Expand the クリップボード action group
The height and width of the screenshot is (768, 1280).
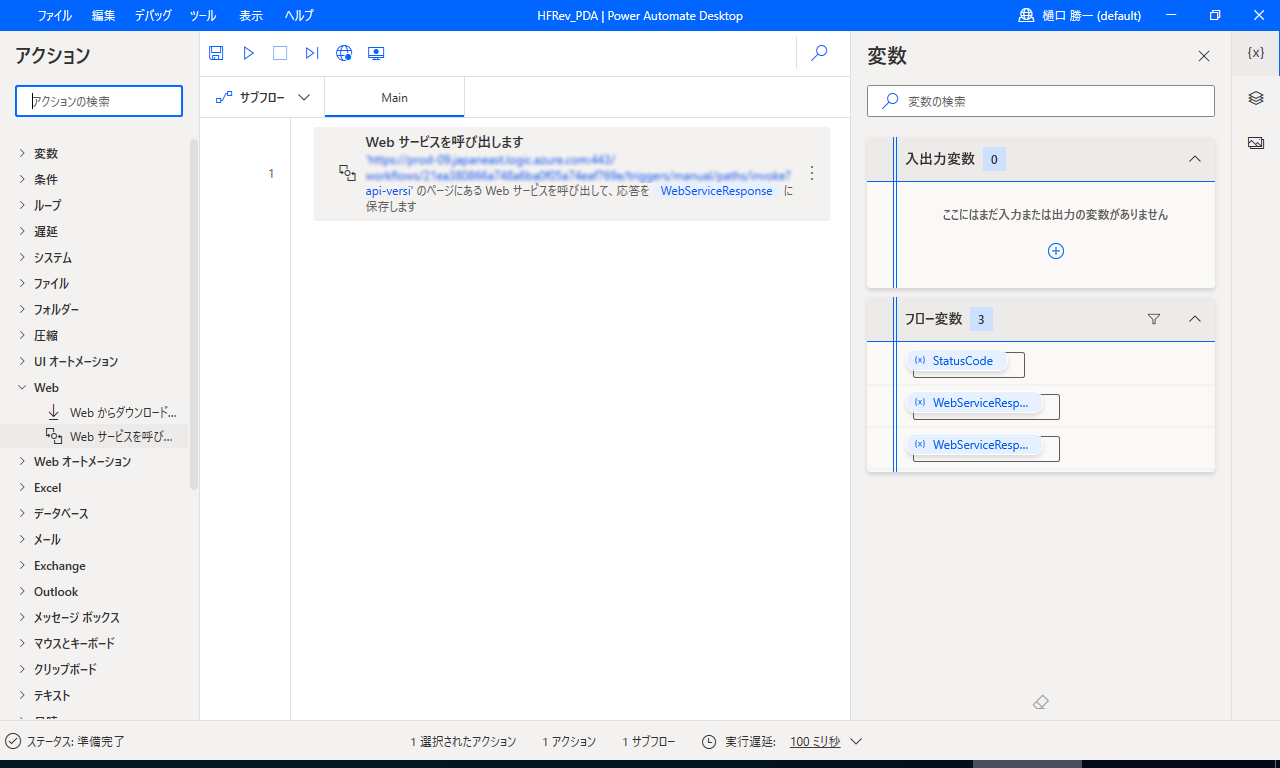click(23, 669)
